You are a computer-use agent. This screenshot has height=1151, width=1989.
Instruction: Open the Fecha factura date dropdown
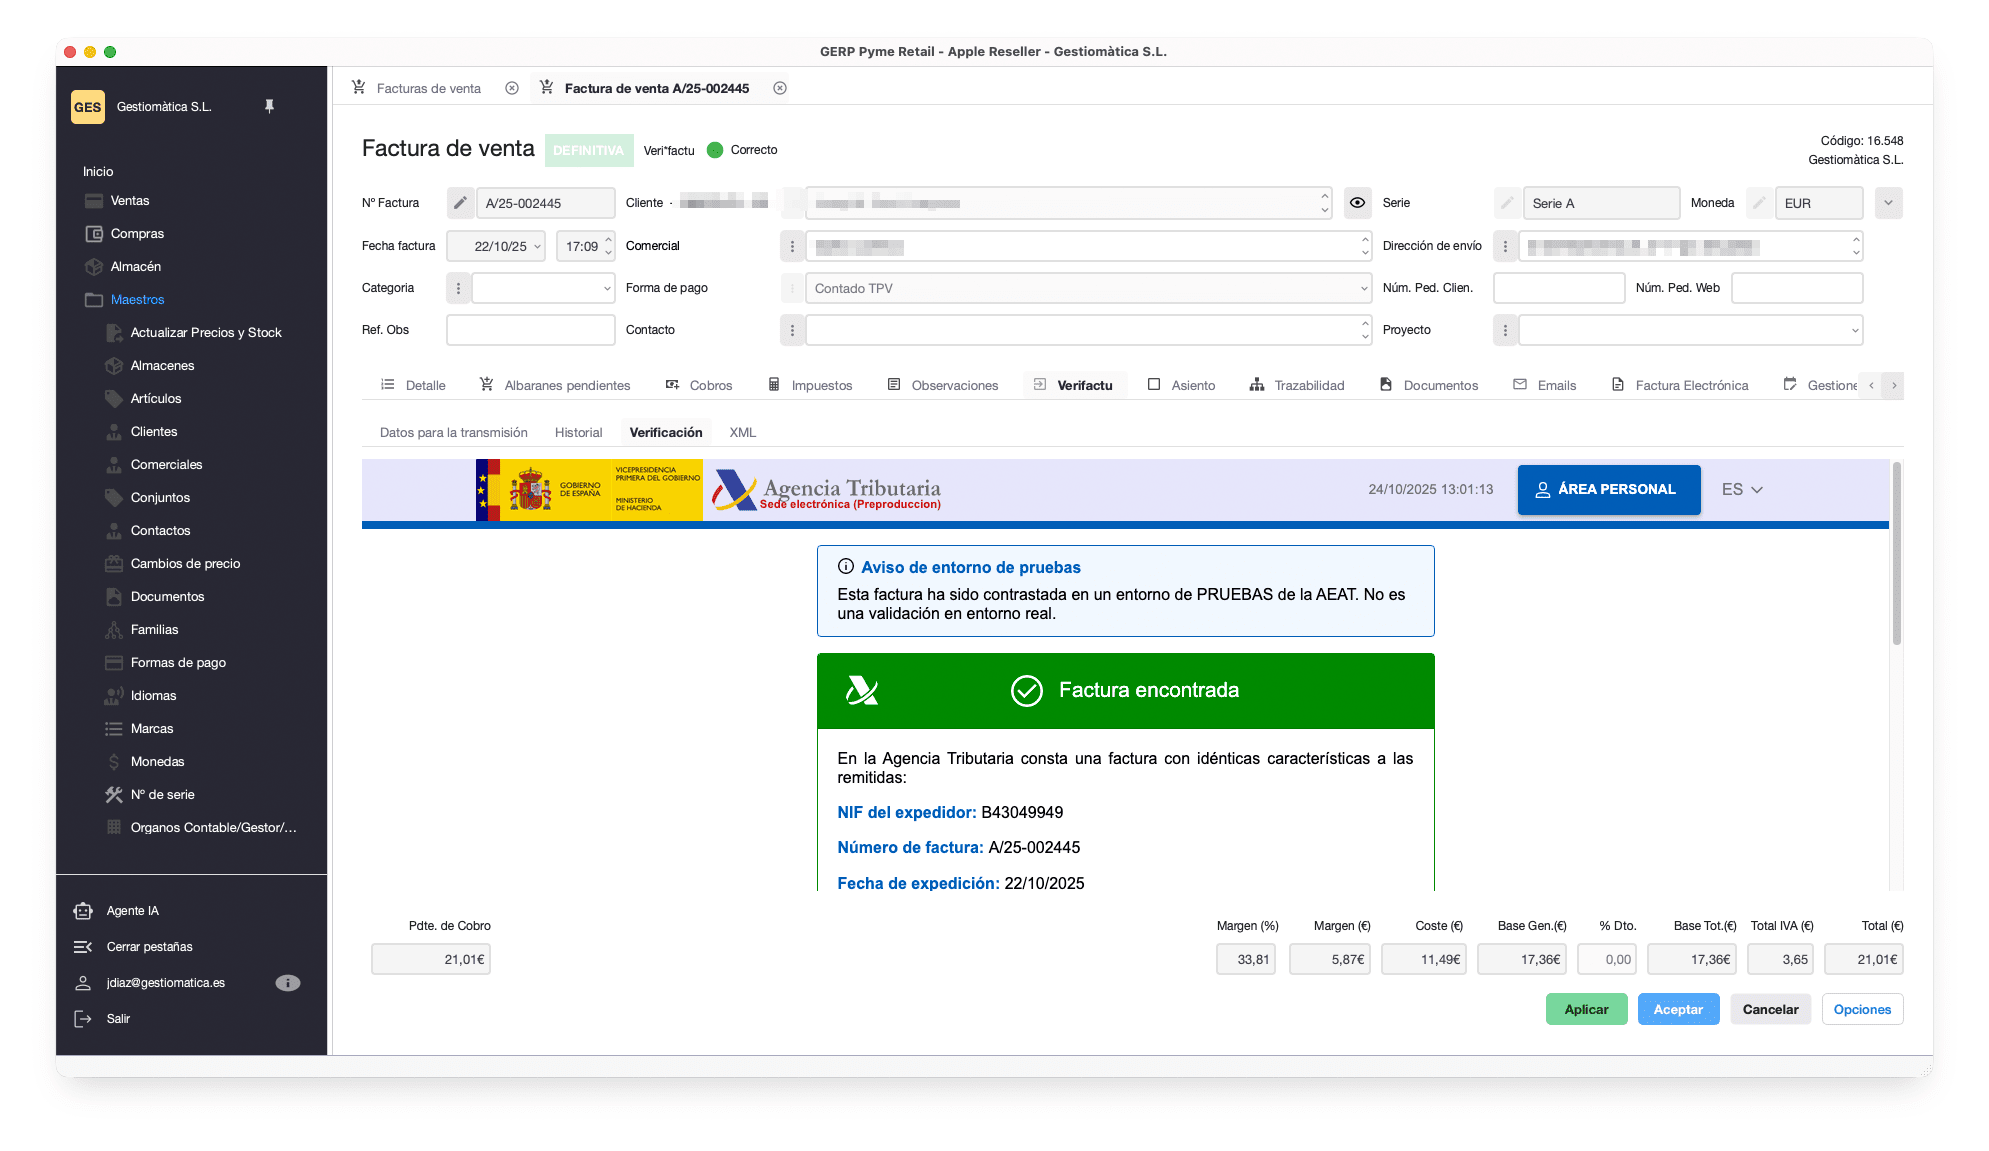pyautogui.click(x=537, y=246)
